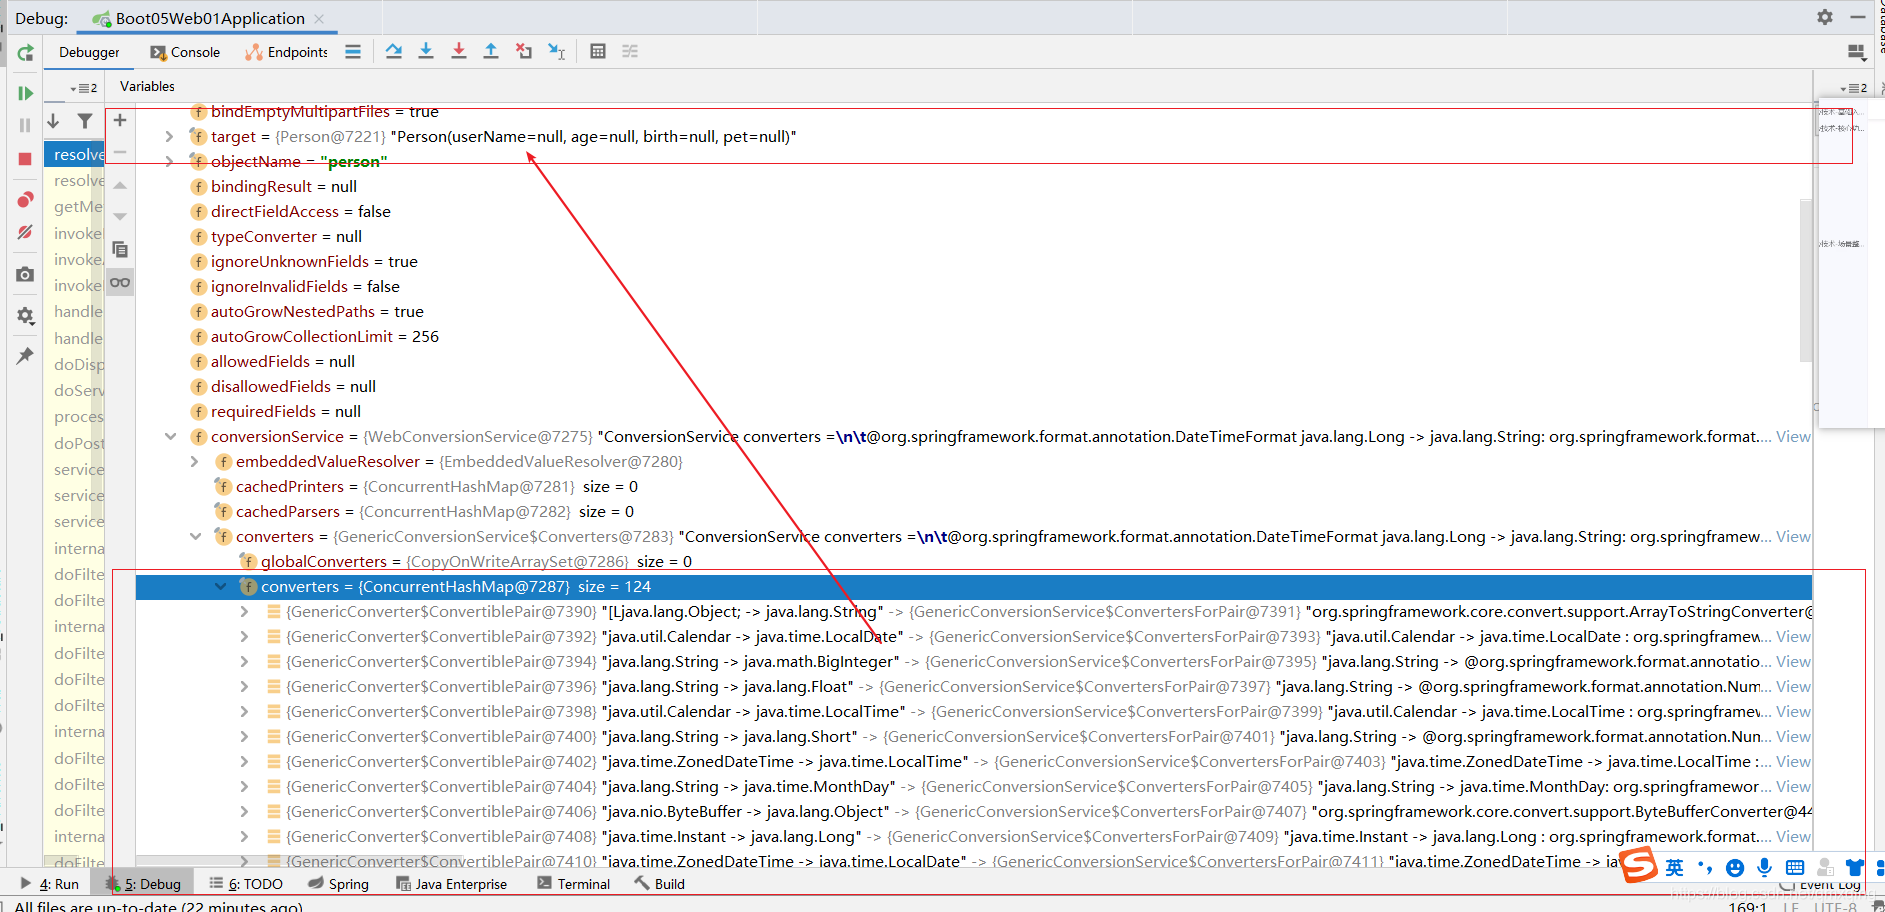Click the Step Out toolbar icon

pos(491,51)
